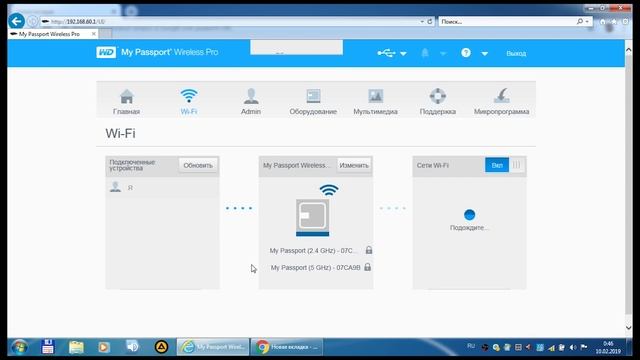Select My Passport (2.4 GHz) network entry
The width and height of the screenshot is (640, 360).
click(x=313, y=251)
